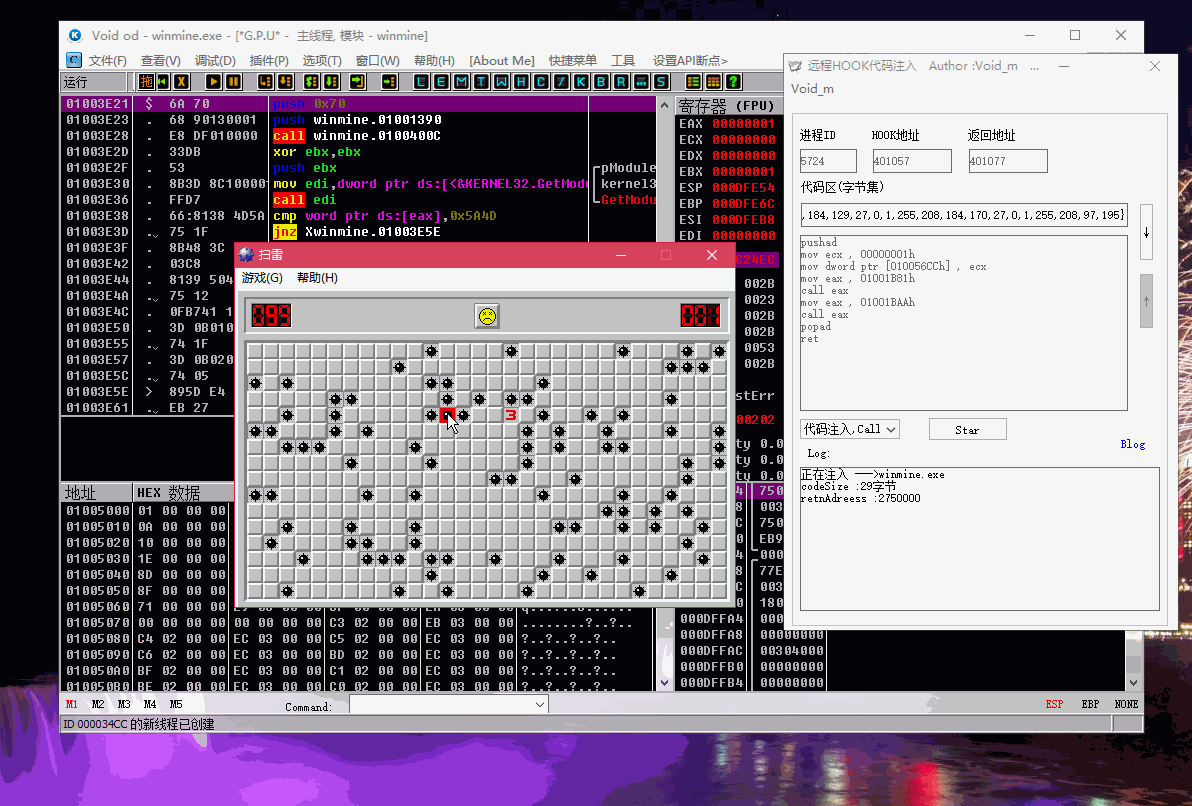Toggle the M1 memory tab
The height and width of the screenshot is (806, 1192).
tap(71, 704)
